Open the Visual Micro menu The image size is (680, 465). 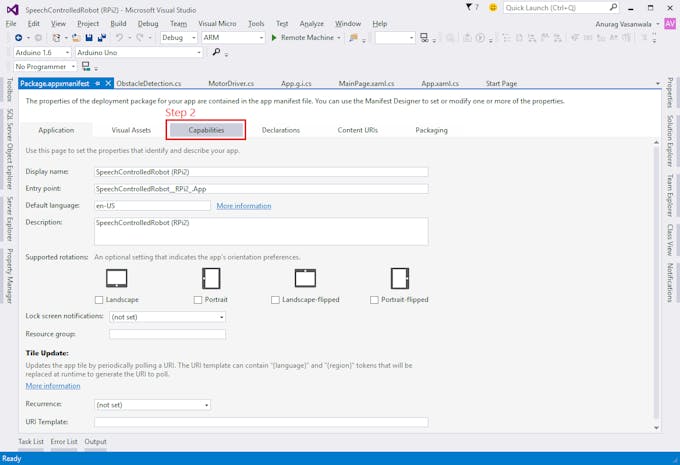[217, 23]
